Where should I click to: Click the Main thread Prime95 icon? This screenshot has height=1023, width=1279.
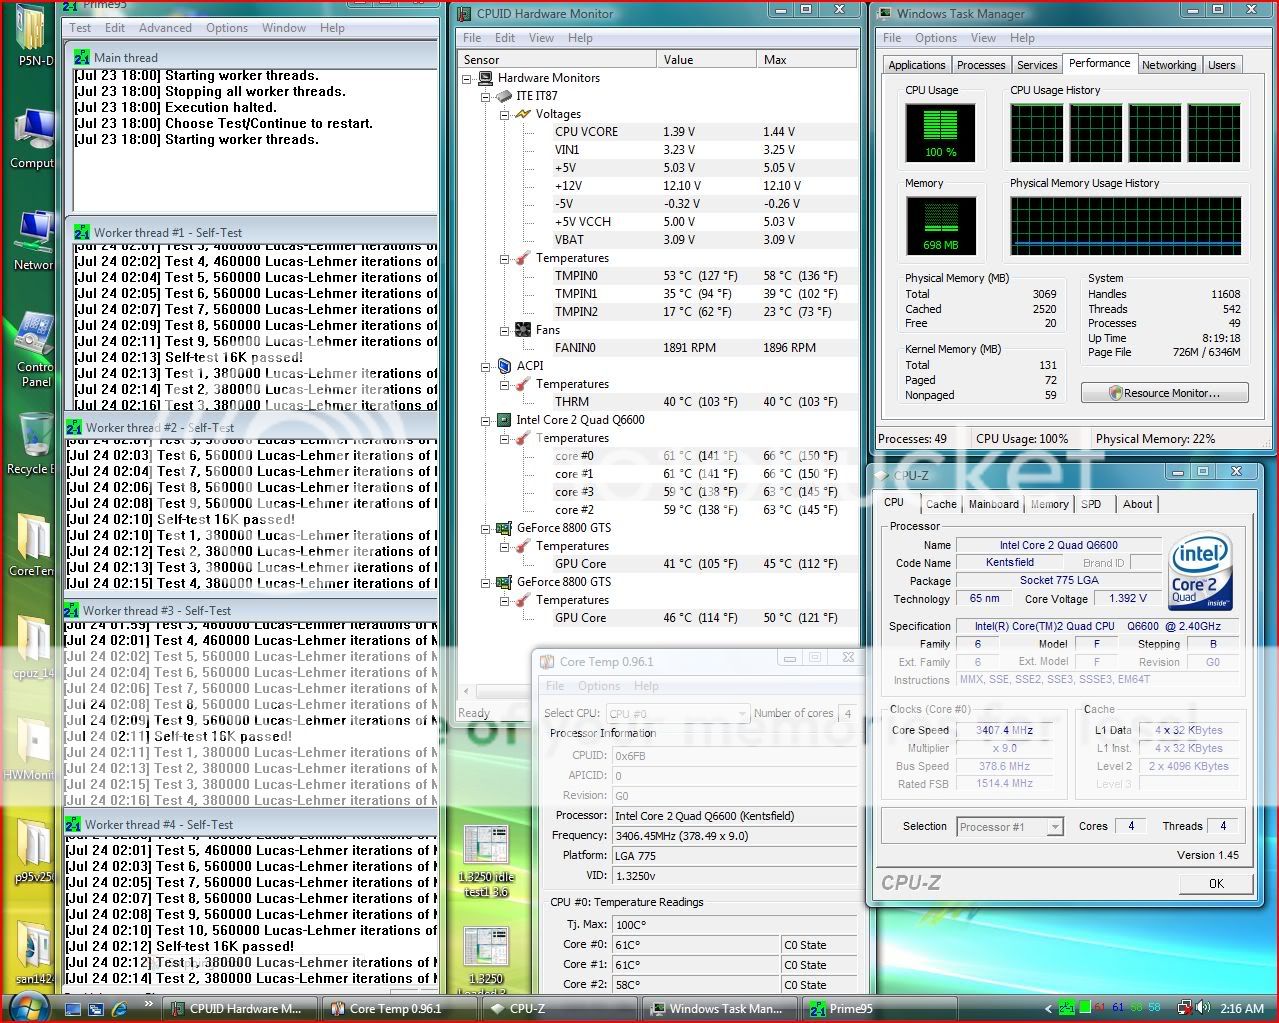click(x=82, y=58)
